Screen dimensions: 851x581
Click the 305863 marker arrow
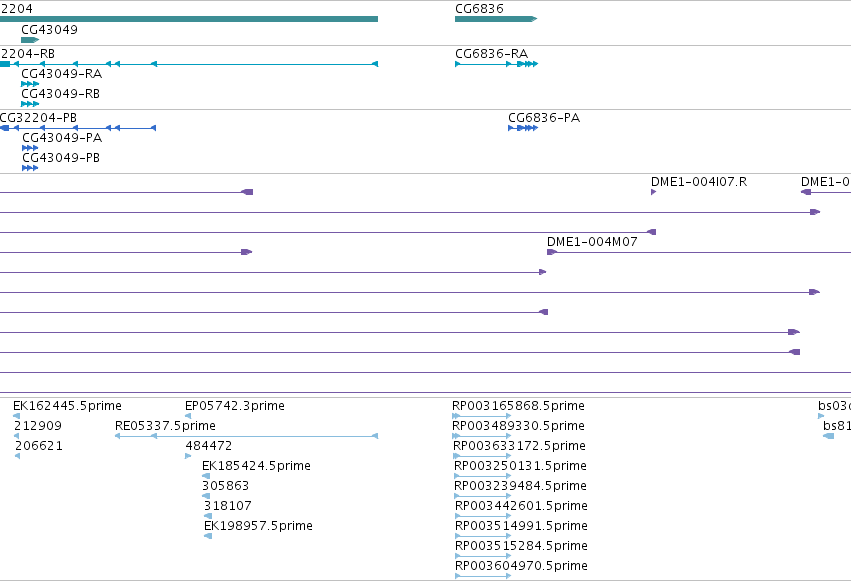[206, 496]
